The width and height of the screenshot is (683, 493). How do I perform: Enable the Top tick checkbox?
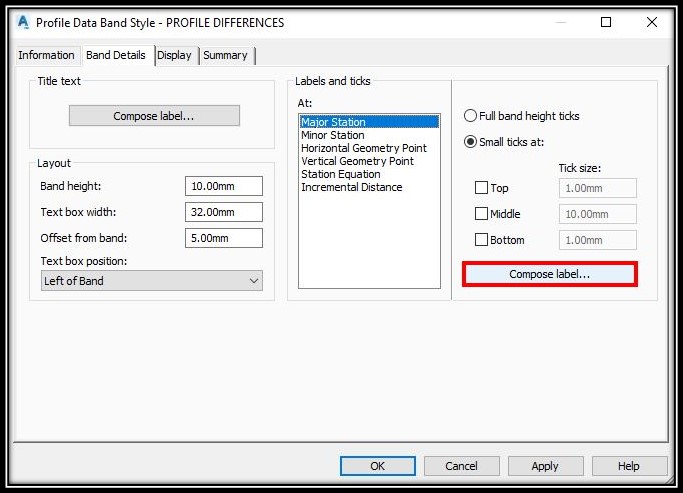[x=481, y=188]
